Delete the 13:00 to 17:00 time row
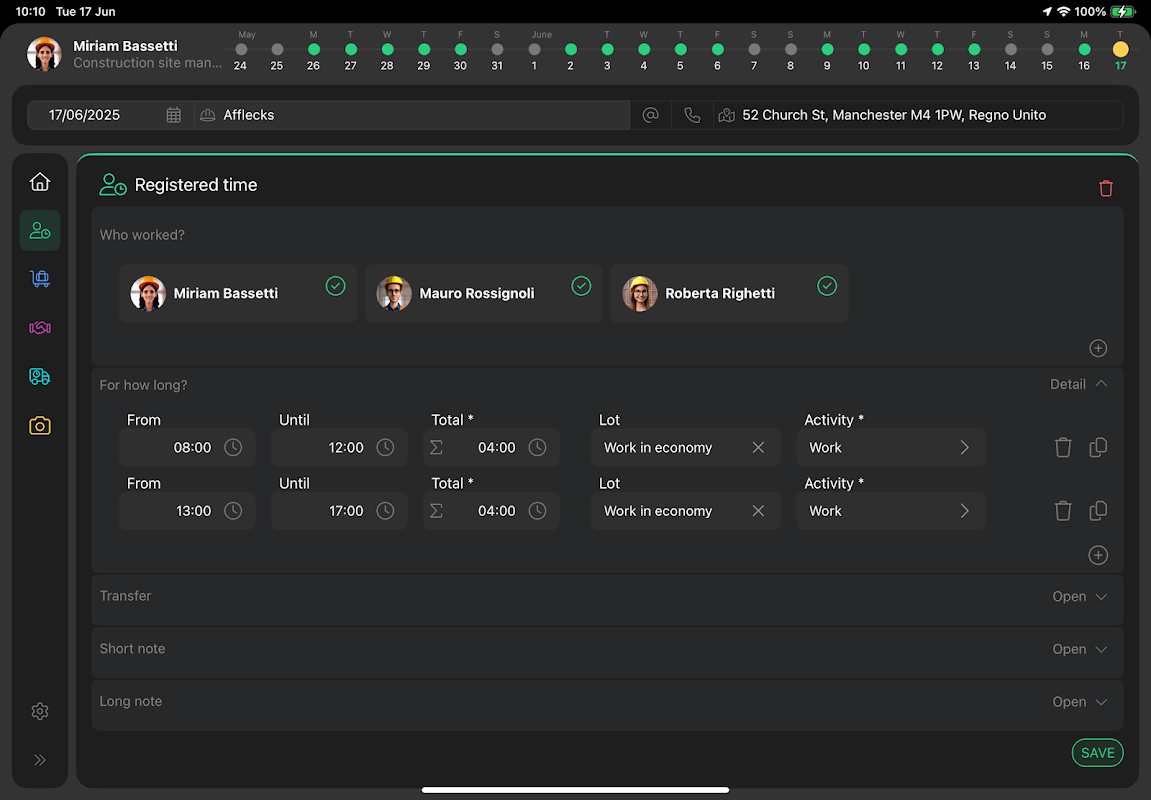 (x=1062, y=511)
